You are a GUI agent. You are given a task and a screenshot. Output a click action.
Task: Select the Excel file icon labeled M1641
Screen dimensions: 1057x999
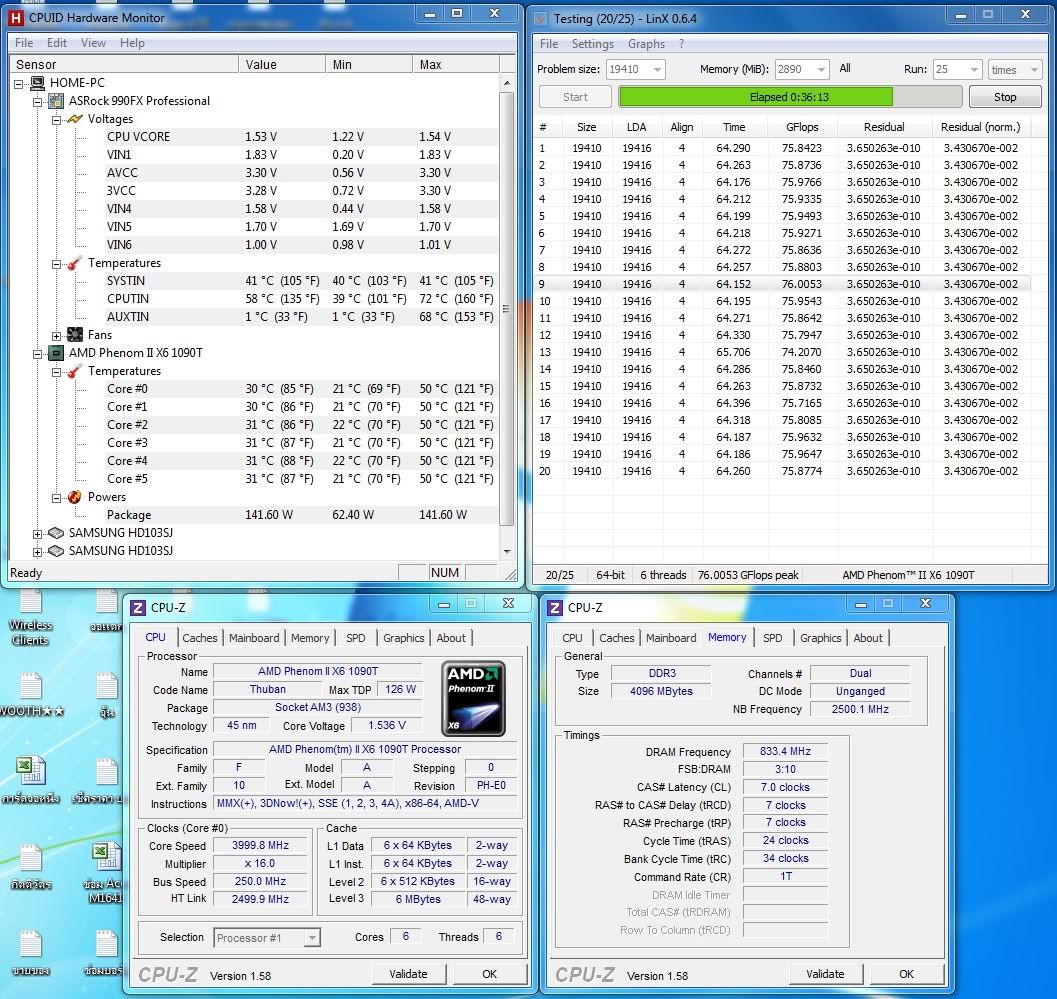(104, 873)
